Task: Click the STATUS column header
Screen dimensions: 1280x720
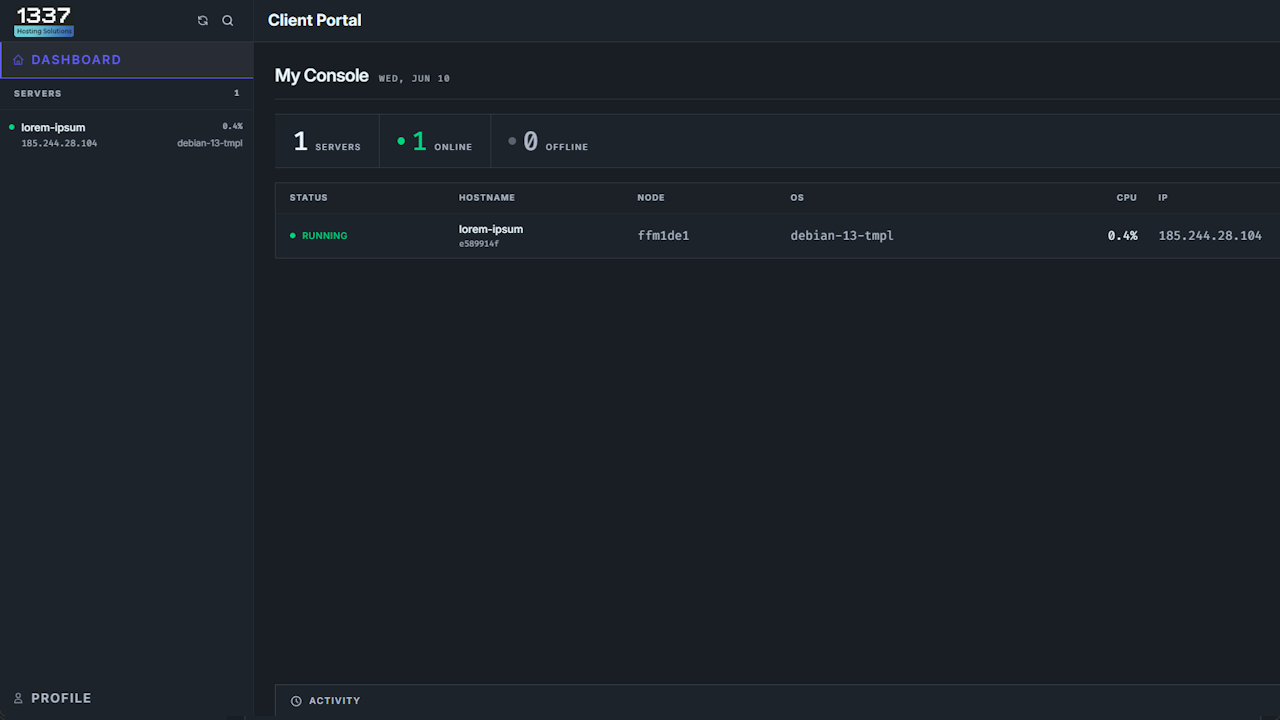Action: point(308,198)
